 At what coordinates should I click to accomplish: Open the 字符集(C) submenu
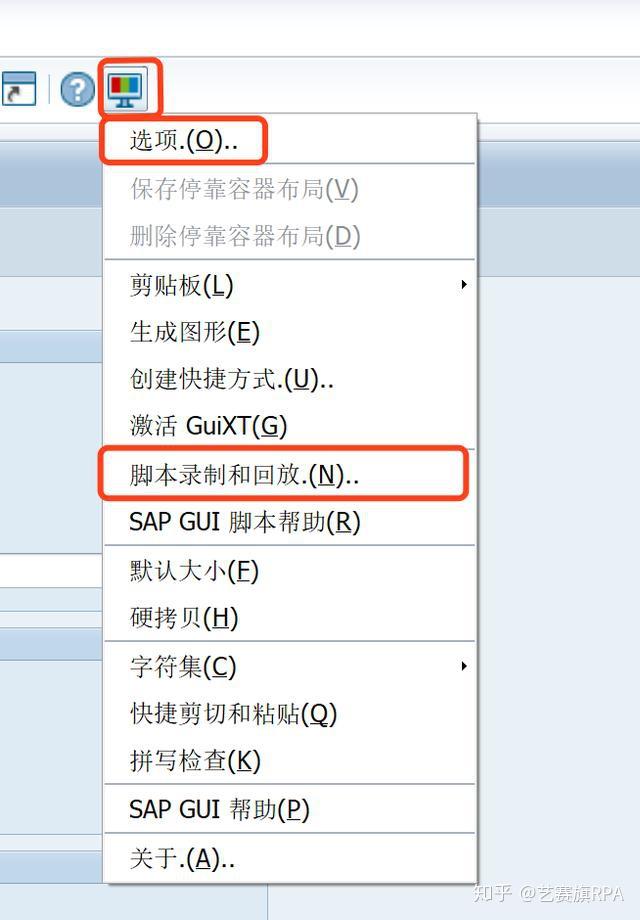coord(290,667)
